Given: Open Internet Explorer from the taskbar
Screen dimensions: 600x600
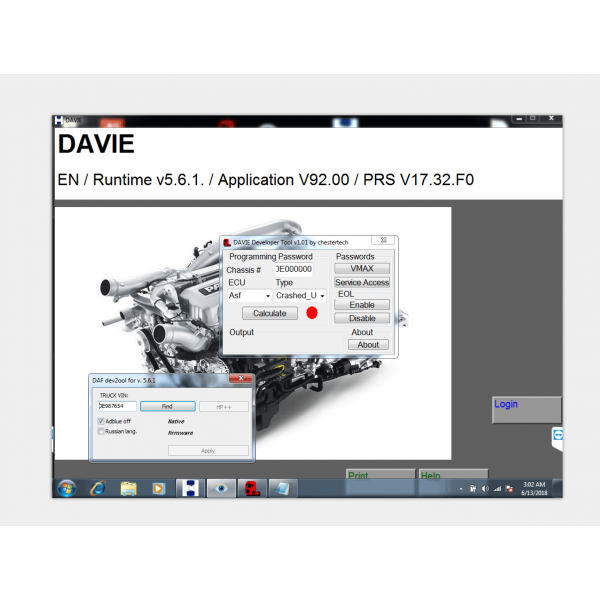Looking at the screenshot, I should coord(98,488).
